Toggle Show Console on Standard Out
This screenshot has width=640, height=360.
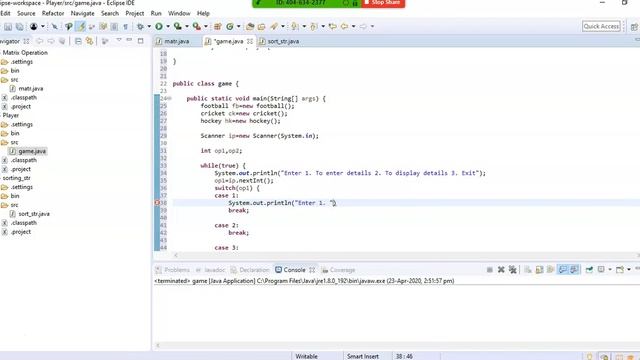point(562,270)
